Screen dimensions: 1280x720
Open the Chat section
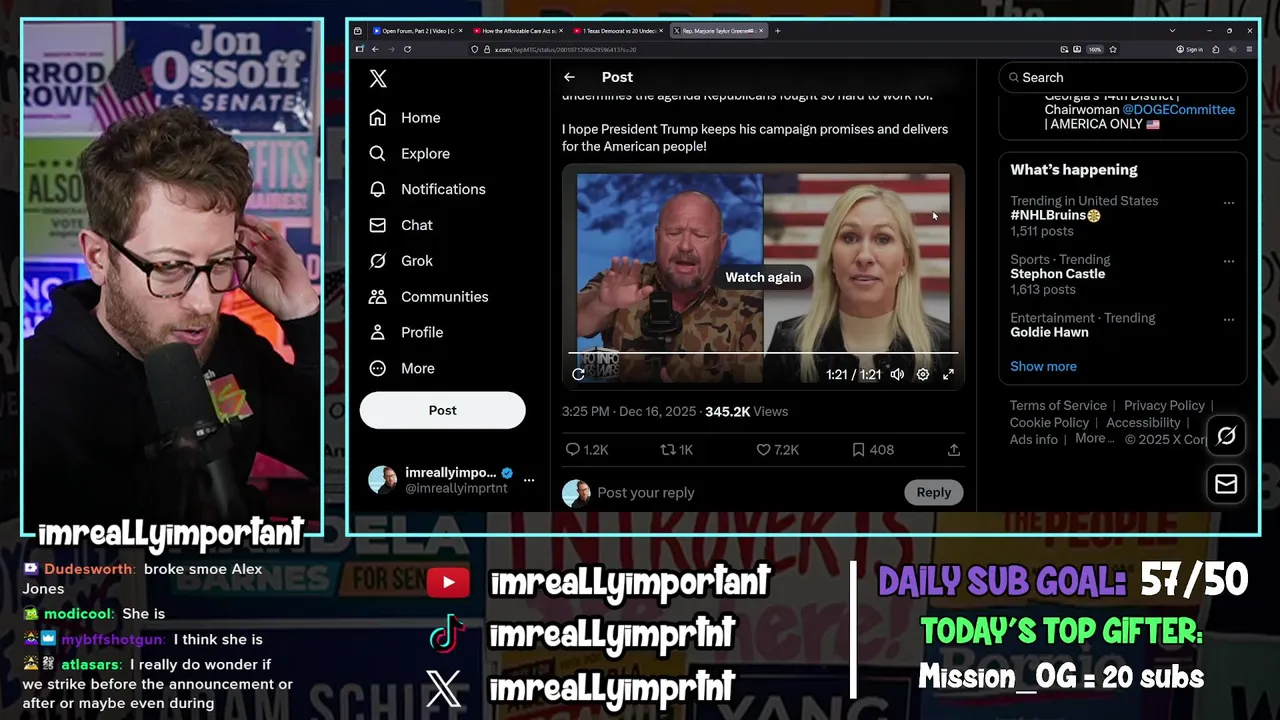click(401, 225)
